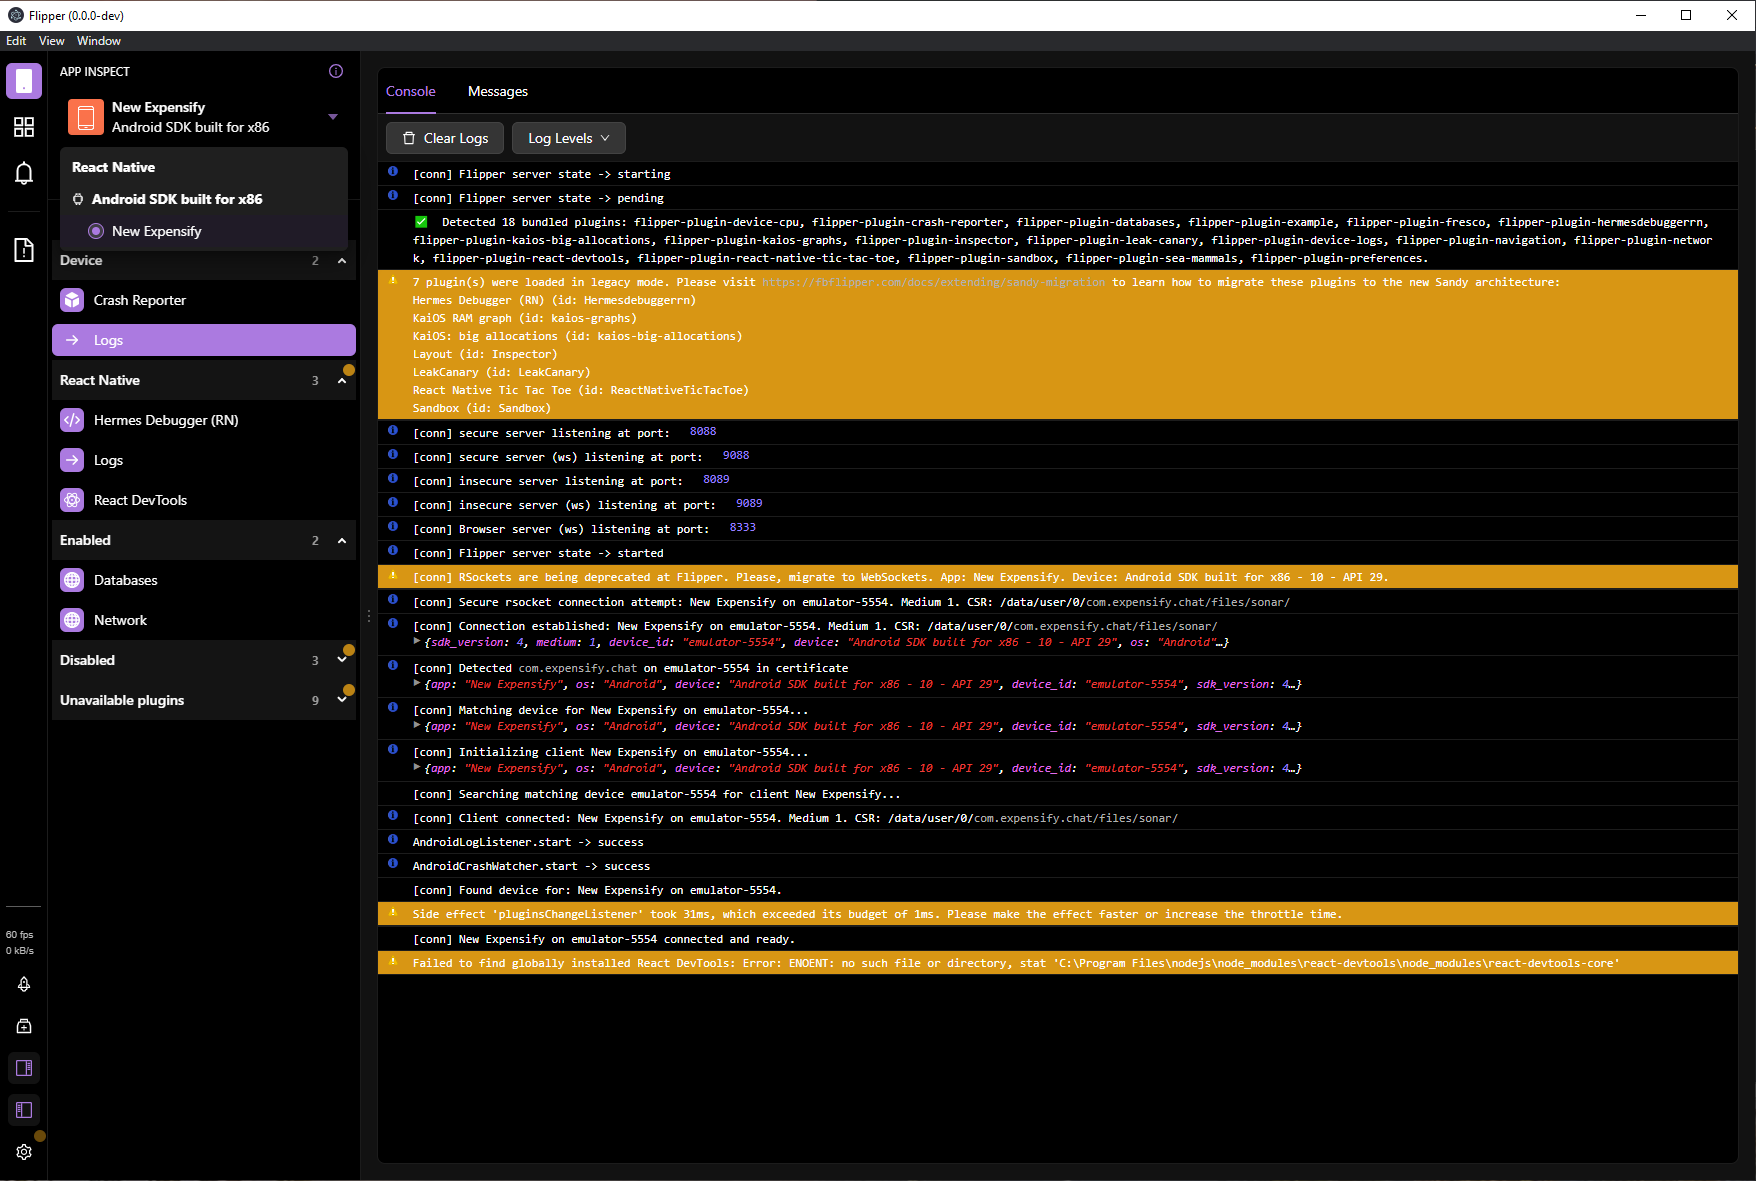
Task: Expand object under 'Connection established' log row
Action: (x=417, y=641)
